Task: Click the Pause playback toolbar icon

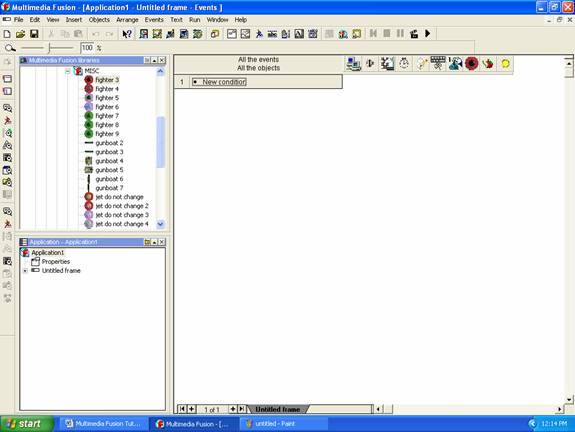Action: tap(400, 34)
